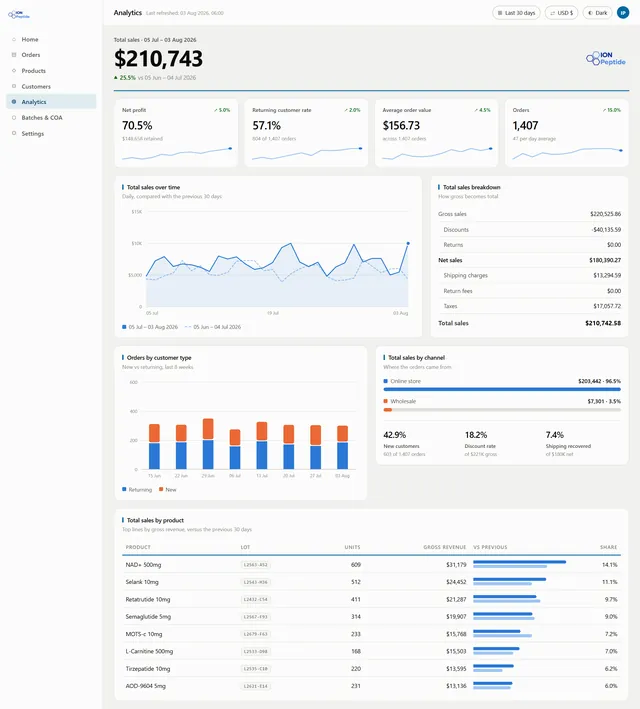
Task: Click the lot badge for Retatrutide 10mg
Action: (256, 599)
